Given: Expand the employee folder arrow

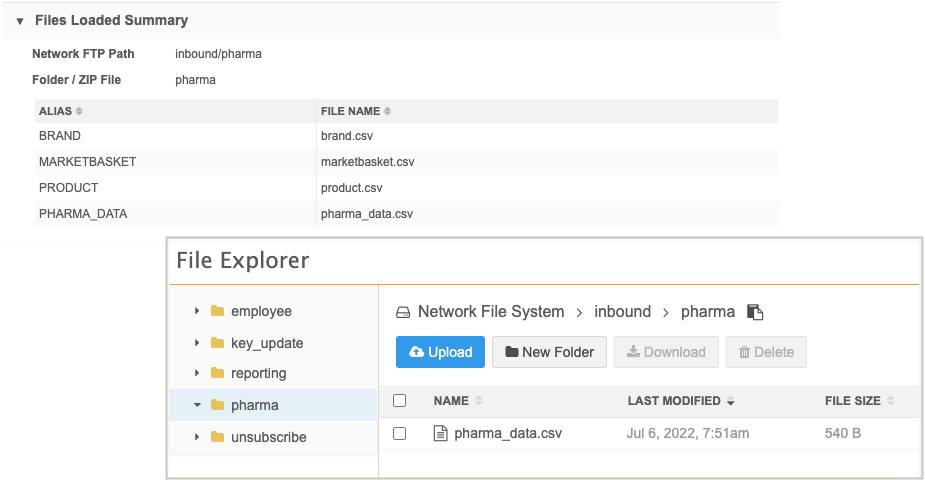Looking at the screenshot, I should [x=197, y=311].
